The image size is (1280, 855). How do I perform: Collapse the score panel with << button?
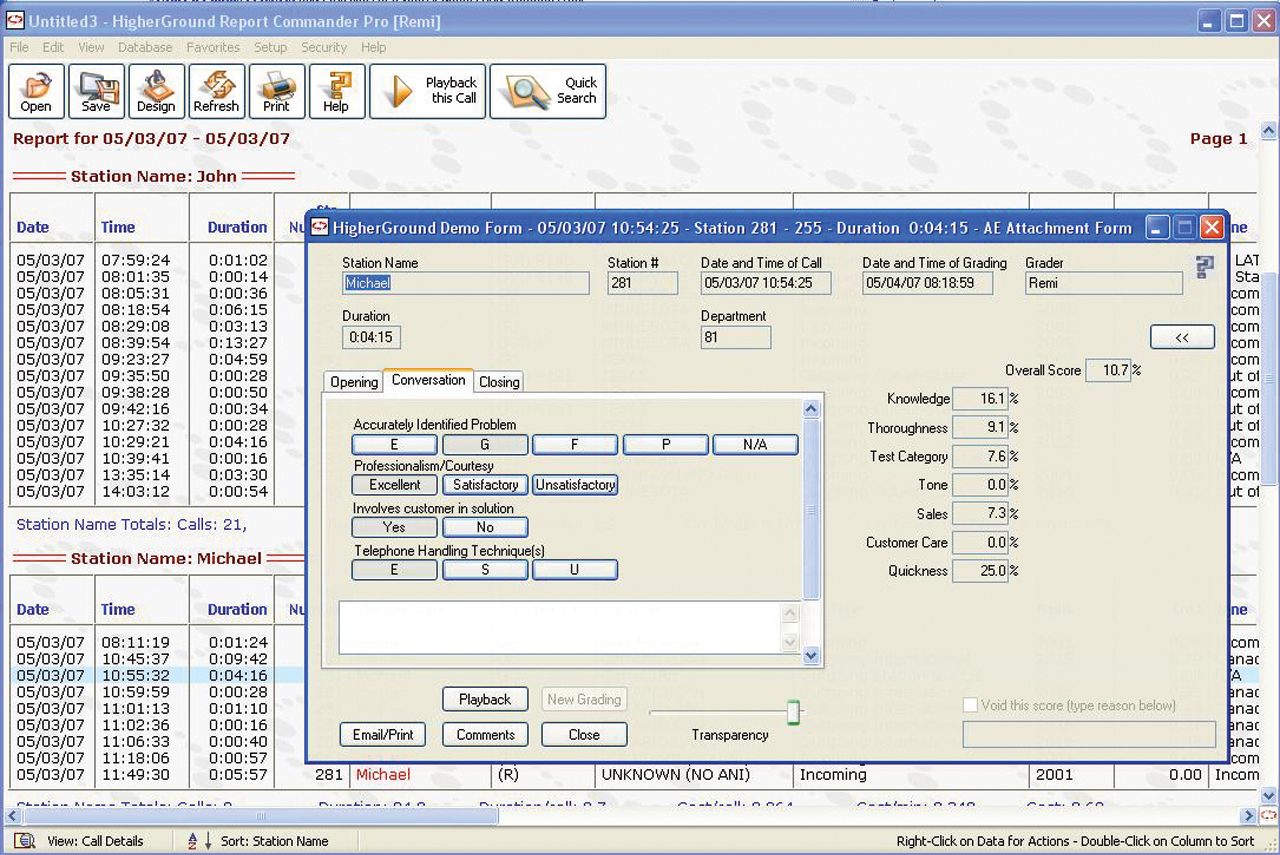[1182, 338]
